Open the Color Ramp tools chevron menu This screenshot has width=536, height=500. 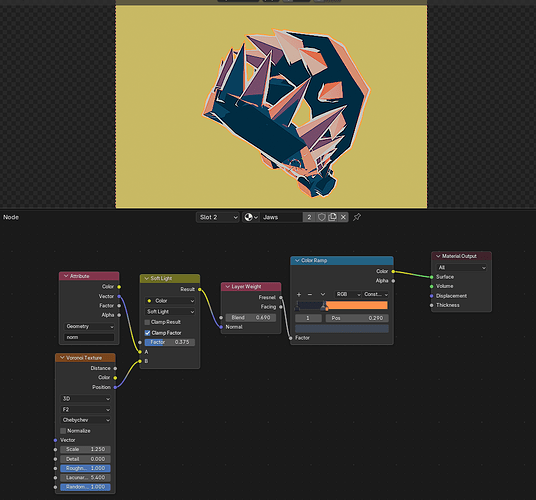[323, 294]
